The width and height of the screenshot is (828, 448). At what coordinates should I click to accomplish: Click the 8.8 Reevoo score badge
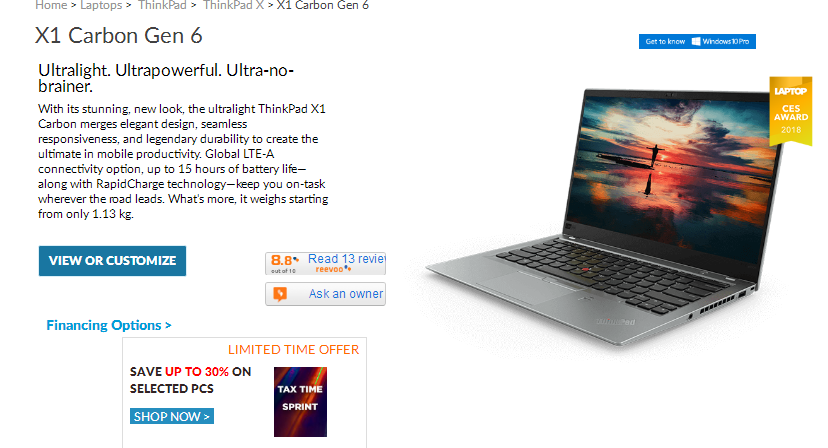(x=284, y=263)
